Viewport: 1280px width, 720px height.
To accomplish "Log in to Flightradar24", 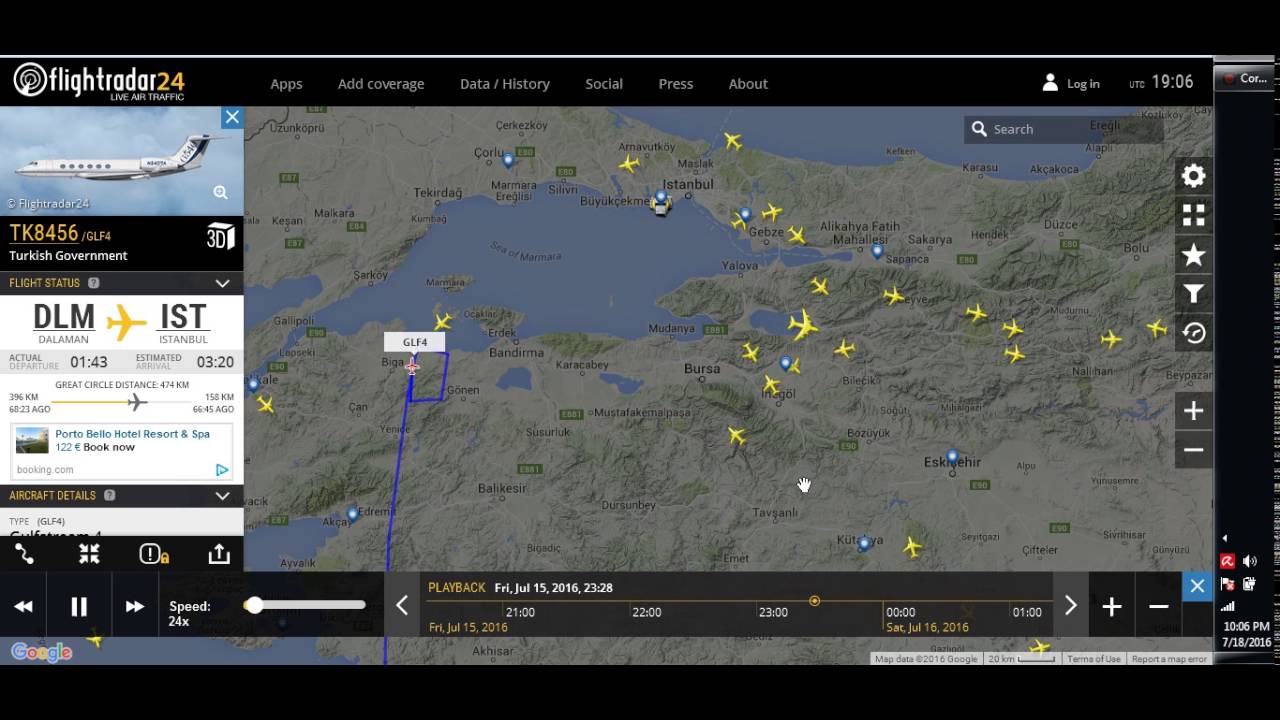I will [x=1071, y=84].
